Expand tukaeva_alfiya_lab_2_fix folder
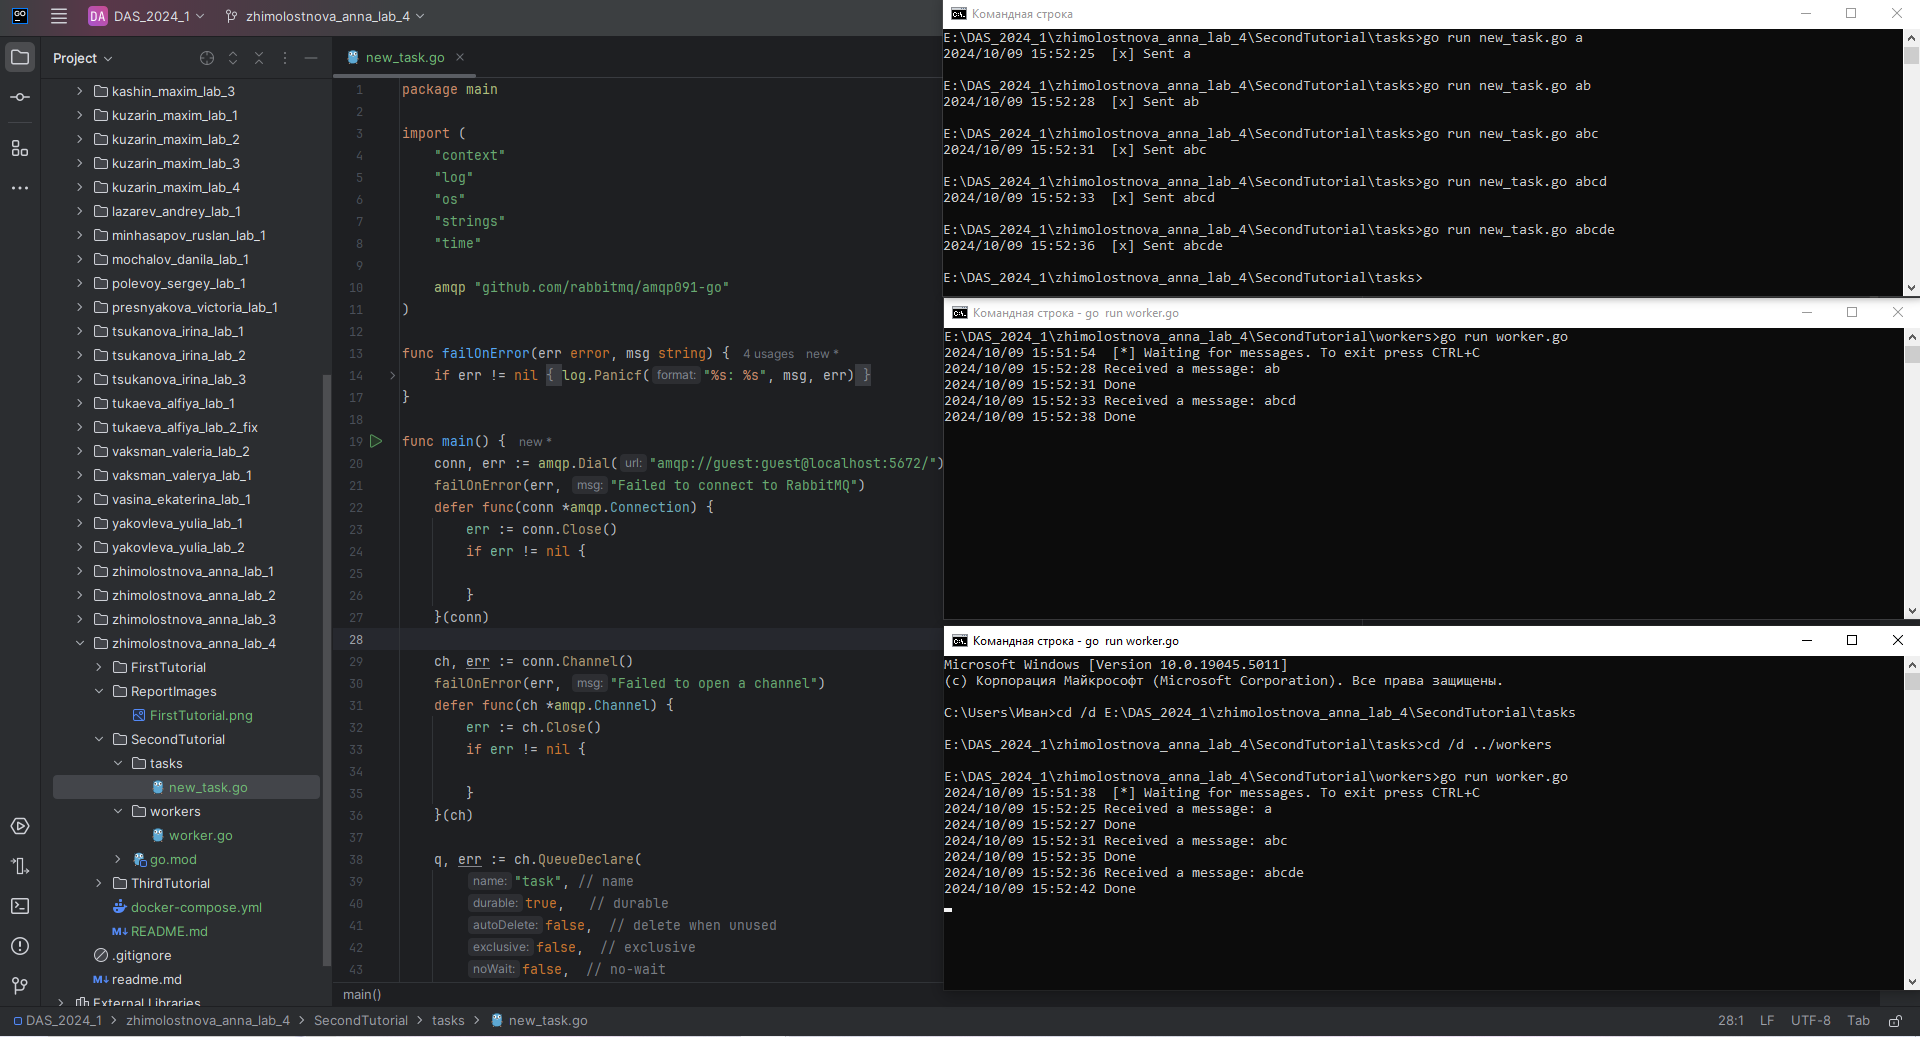Image resolution: width=1920 pixels, height=1037 pixels. (80, 427)
